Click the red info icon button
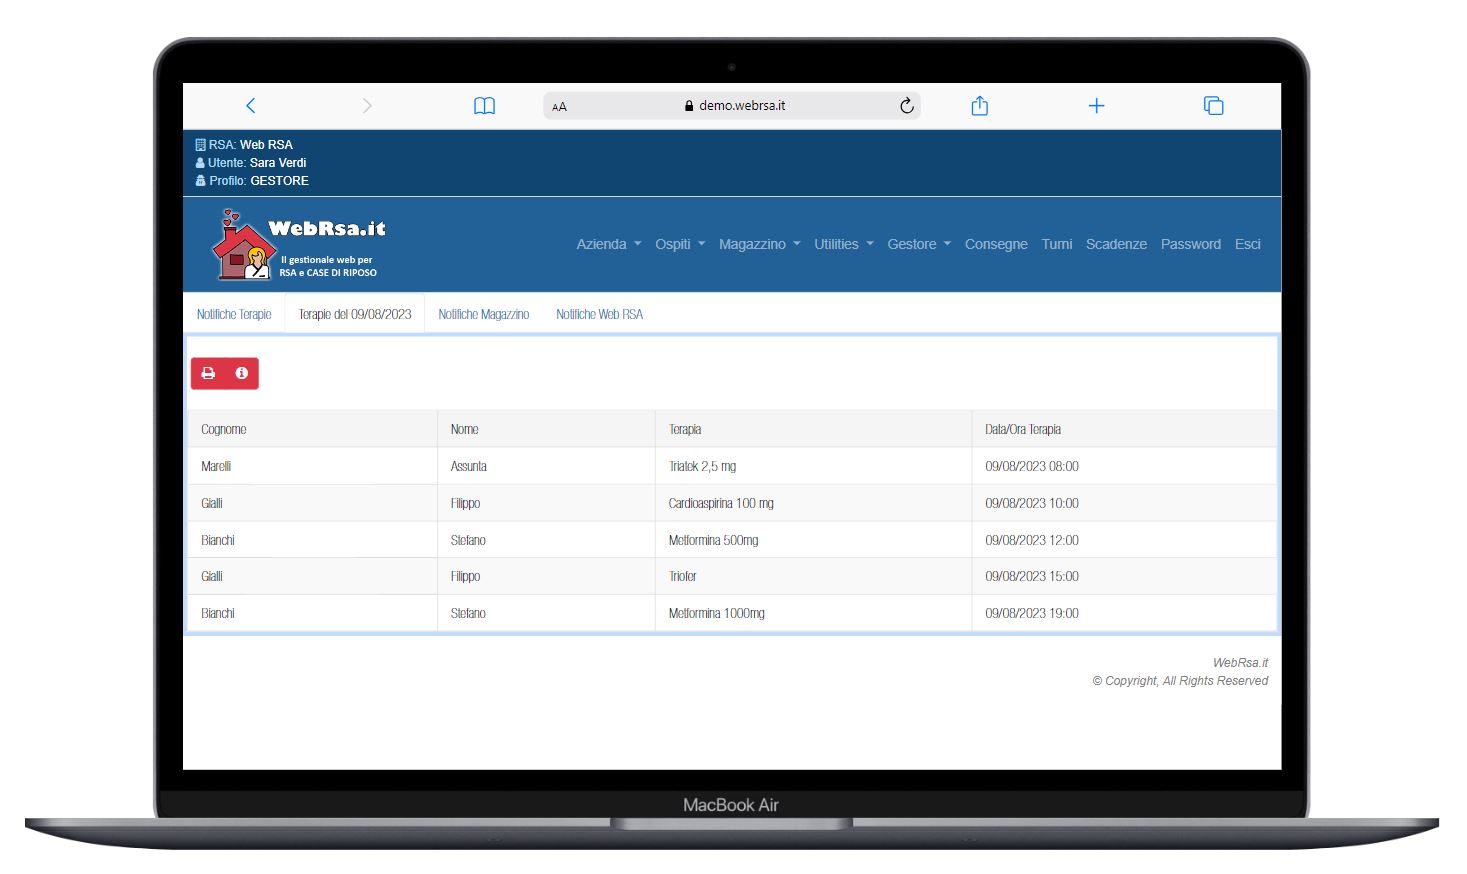Viewport: 1467px width, 874px height. point(241,373)
